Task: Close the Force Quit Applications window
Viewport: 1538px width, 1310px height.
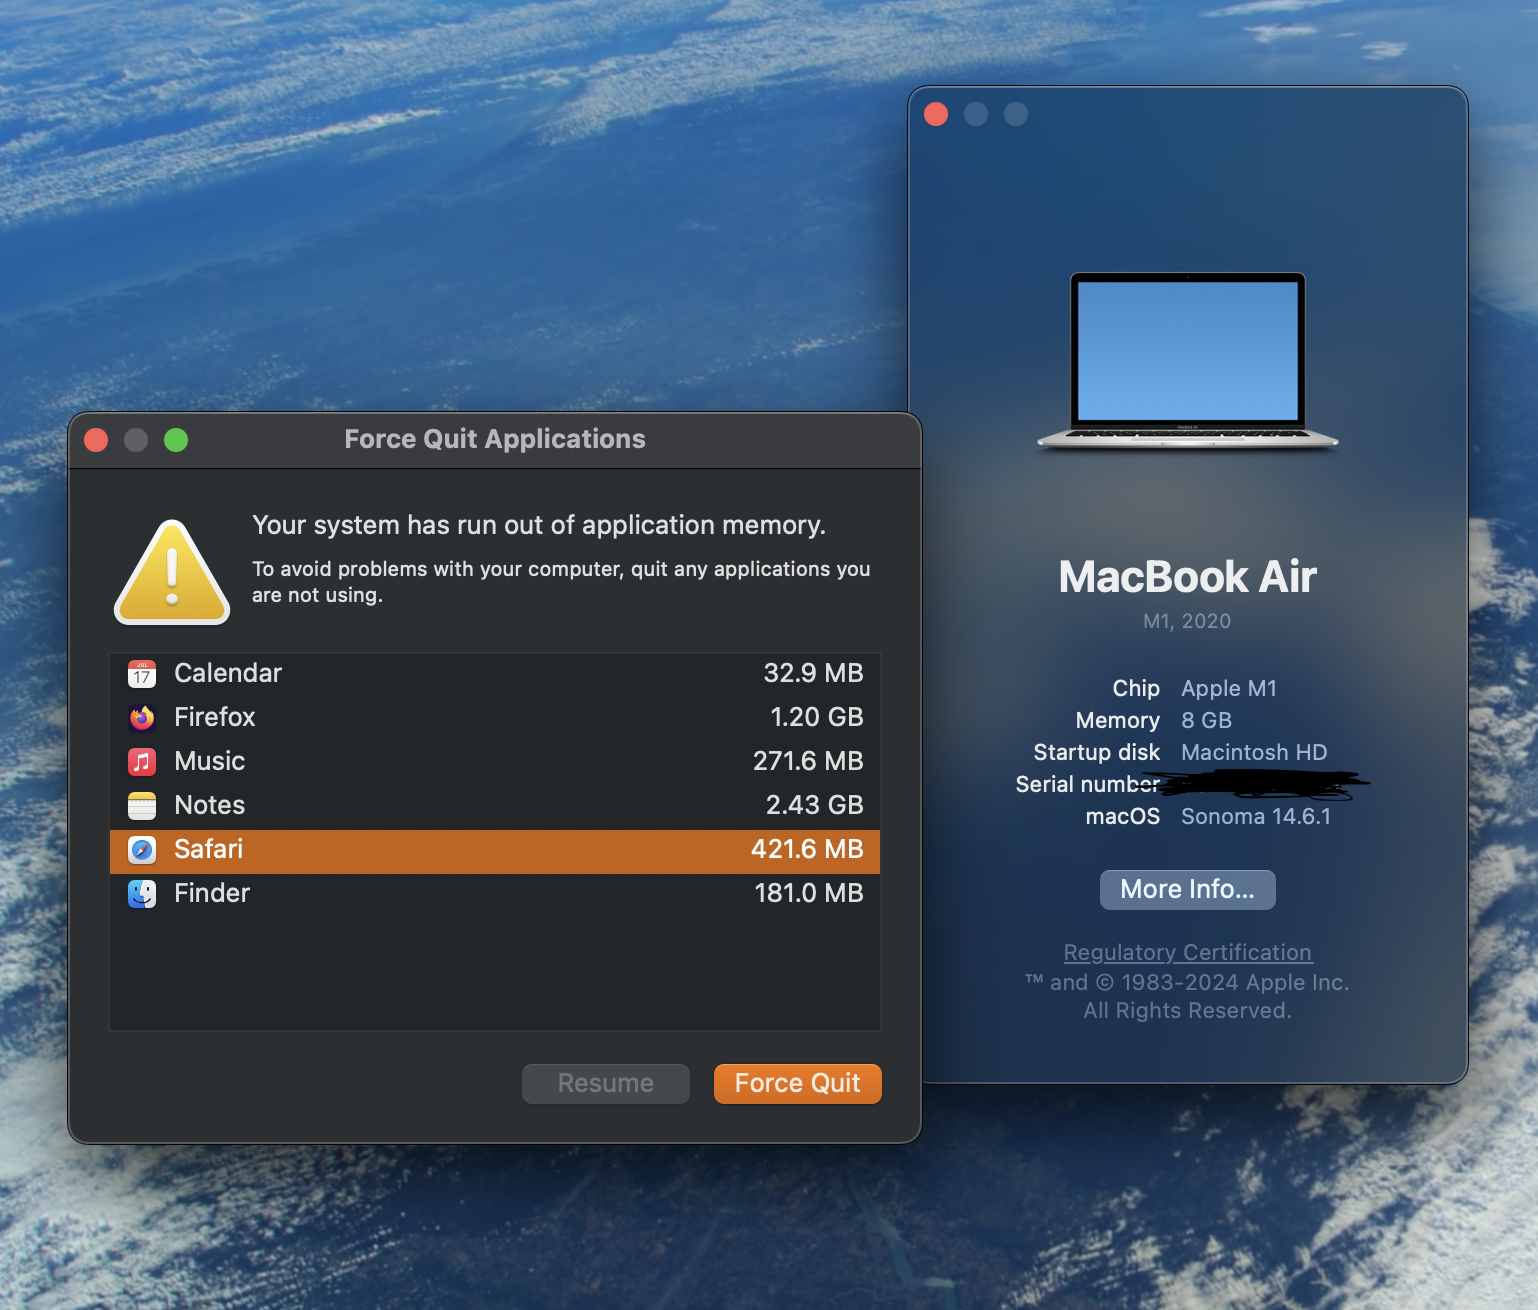Action: pos(96,440)
